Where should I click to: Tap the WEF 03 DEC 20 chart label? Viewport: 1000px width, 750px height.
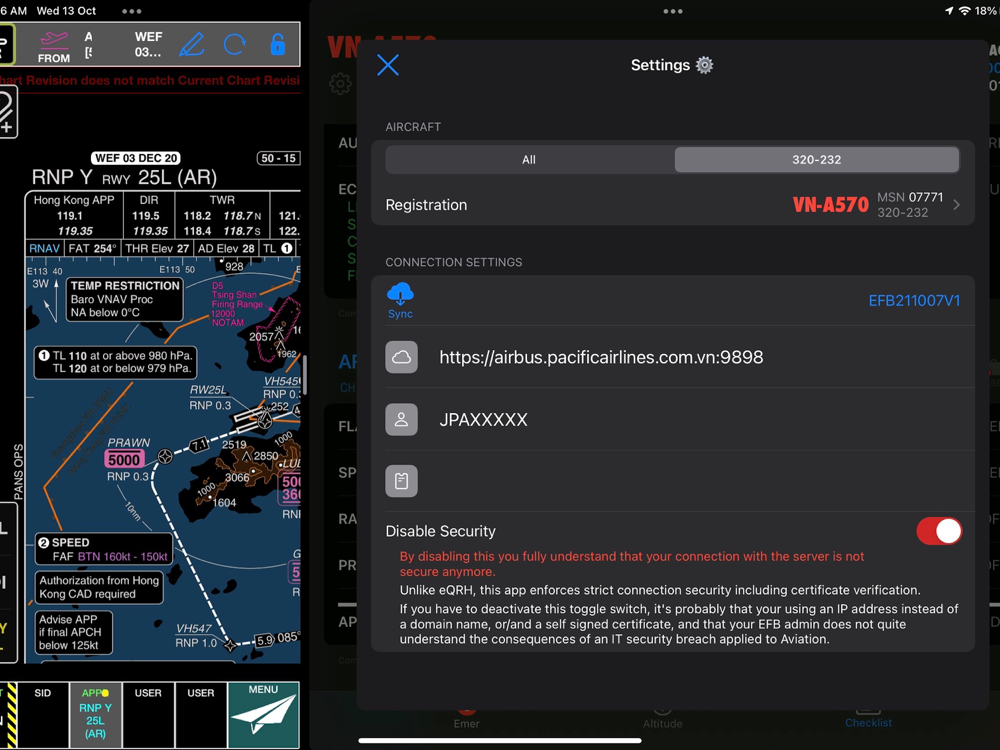(136, 158)
